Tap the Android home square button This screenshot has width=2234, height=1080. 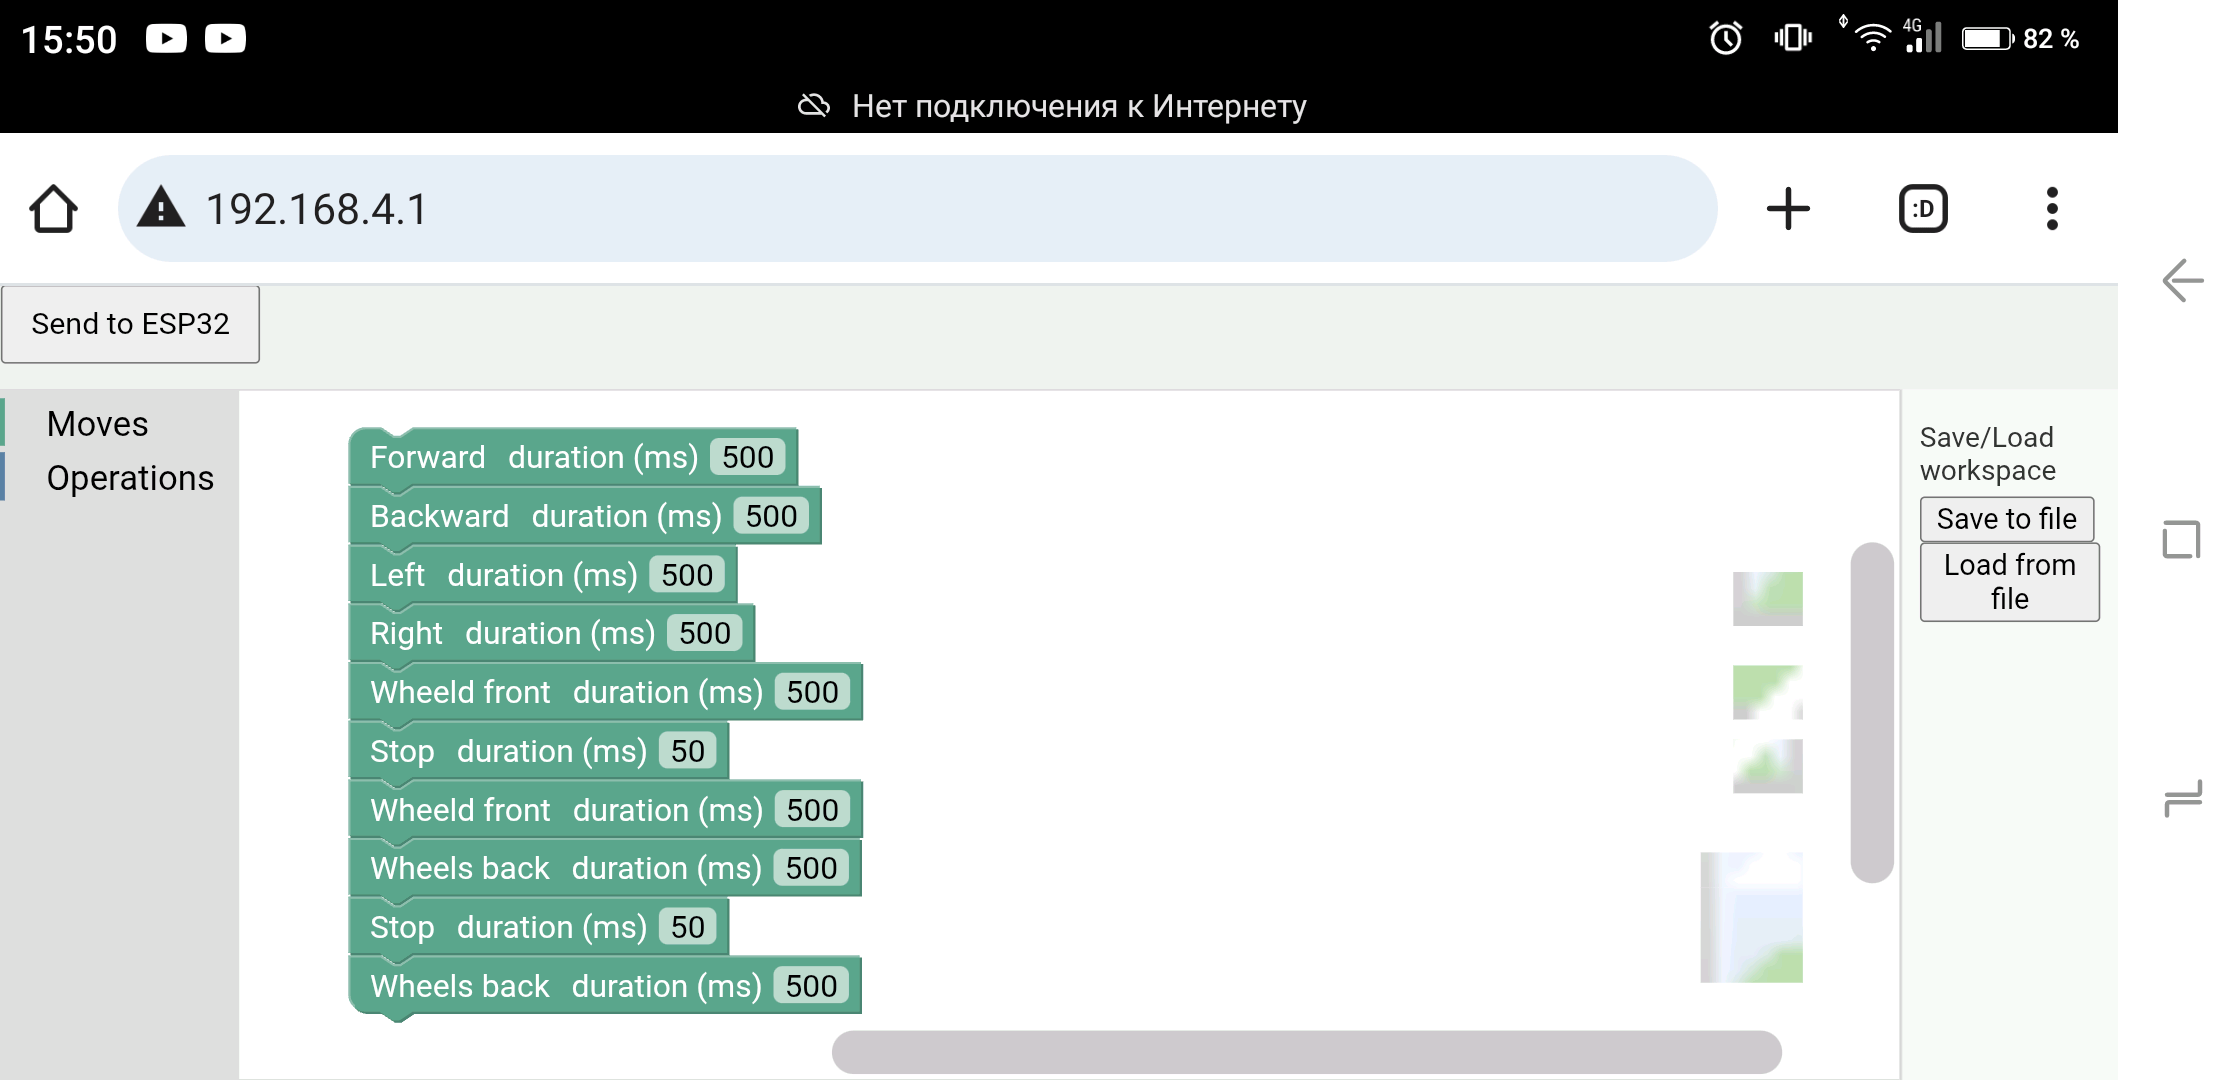pyautogui.click(x=2181, y=540)
